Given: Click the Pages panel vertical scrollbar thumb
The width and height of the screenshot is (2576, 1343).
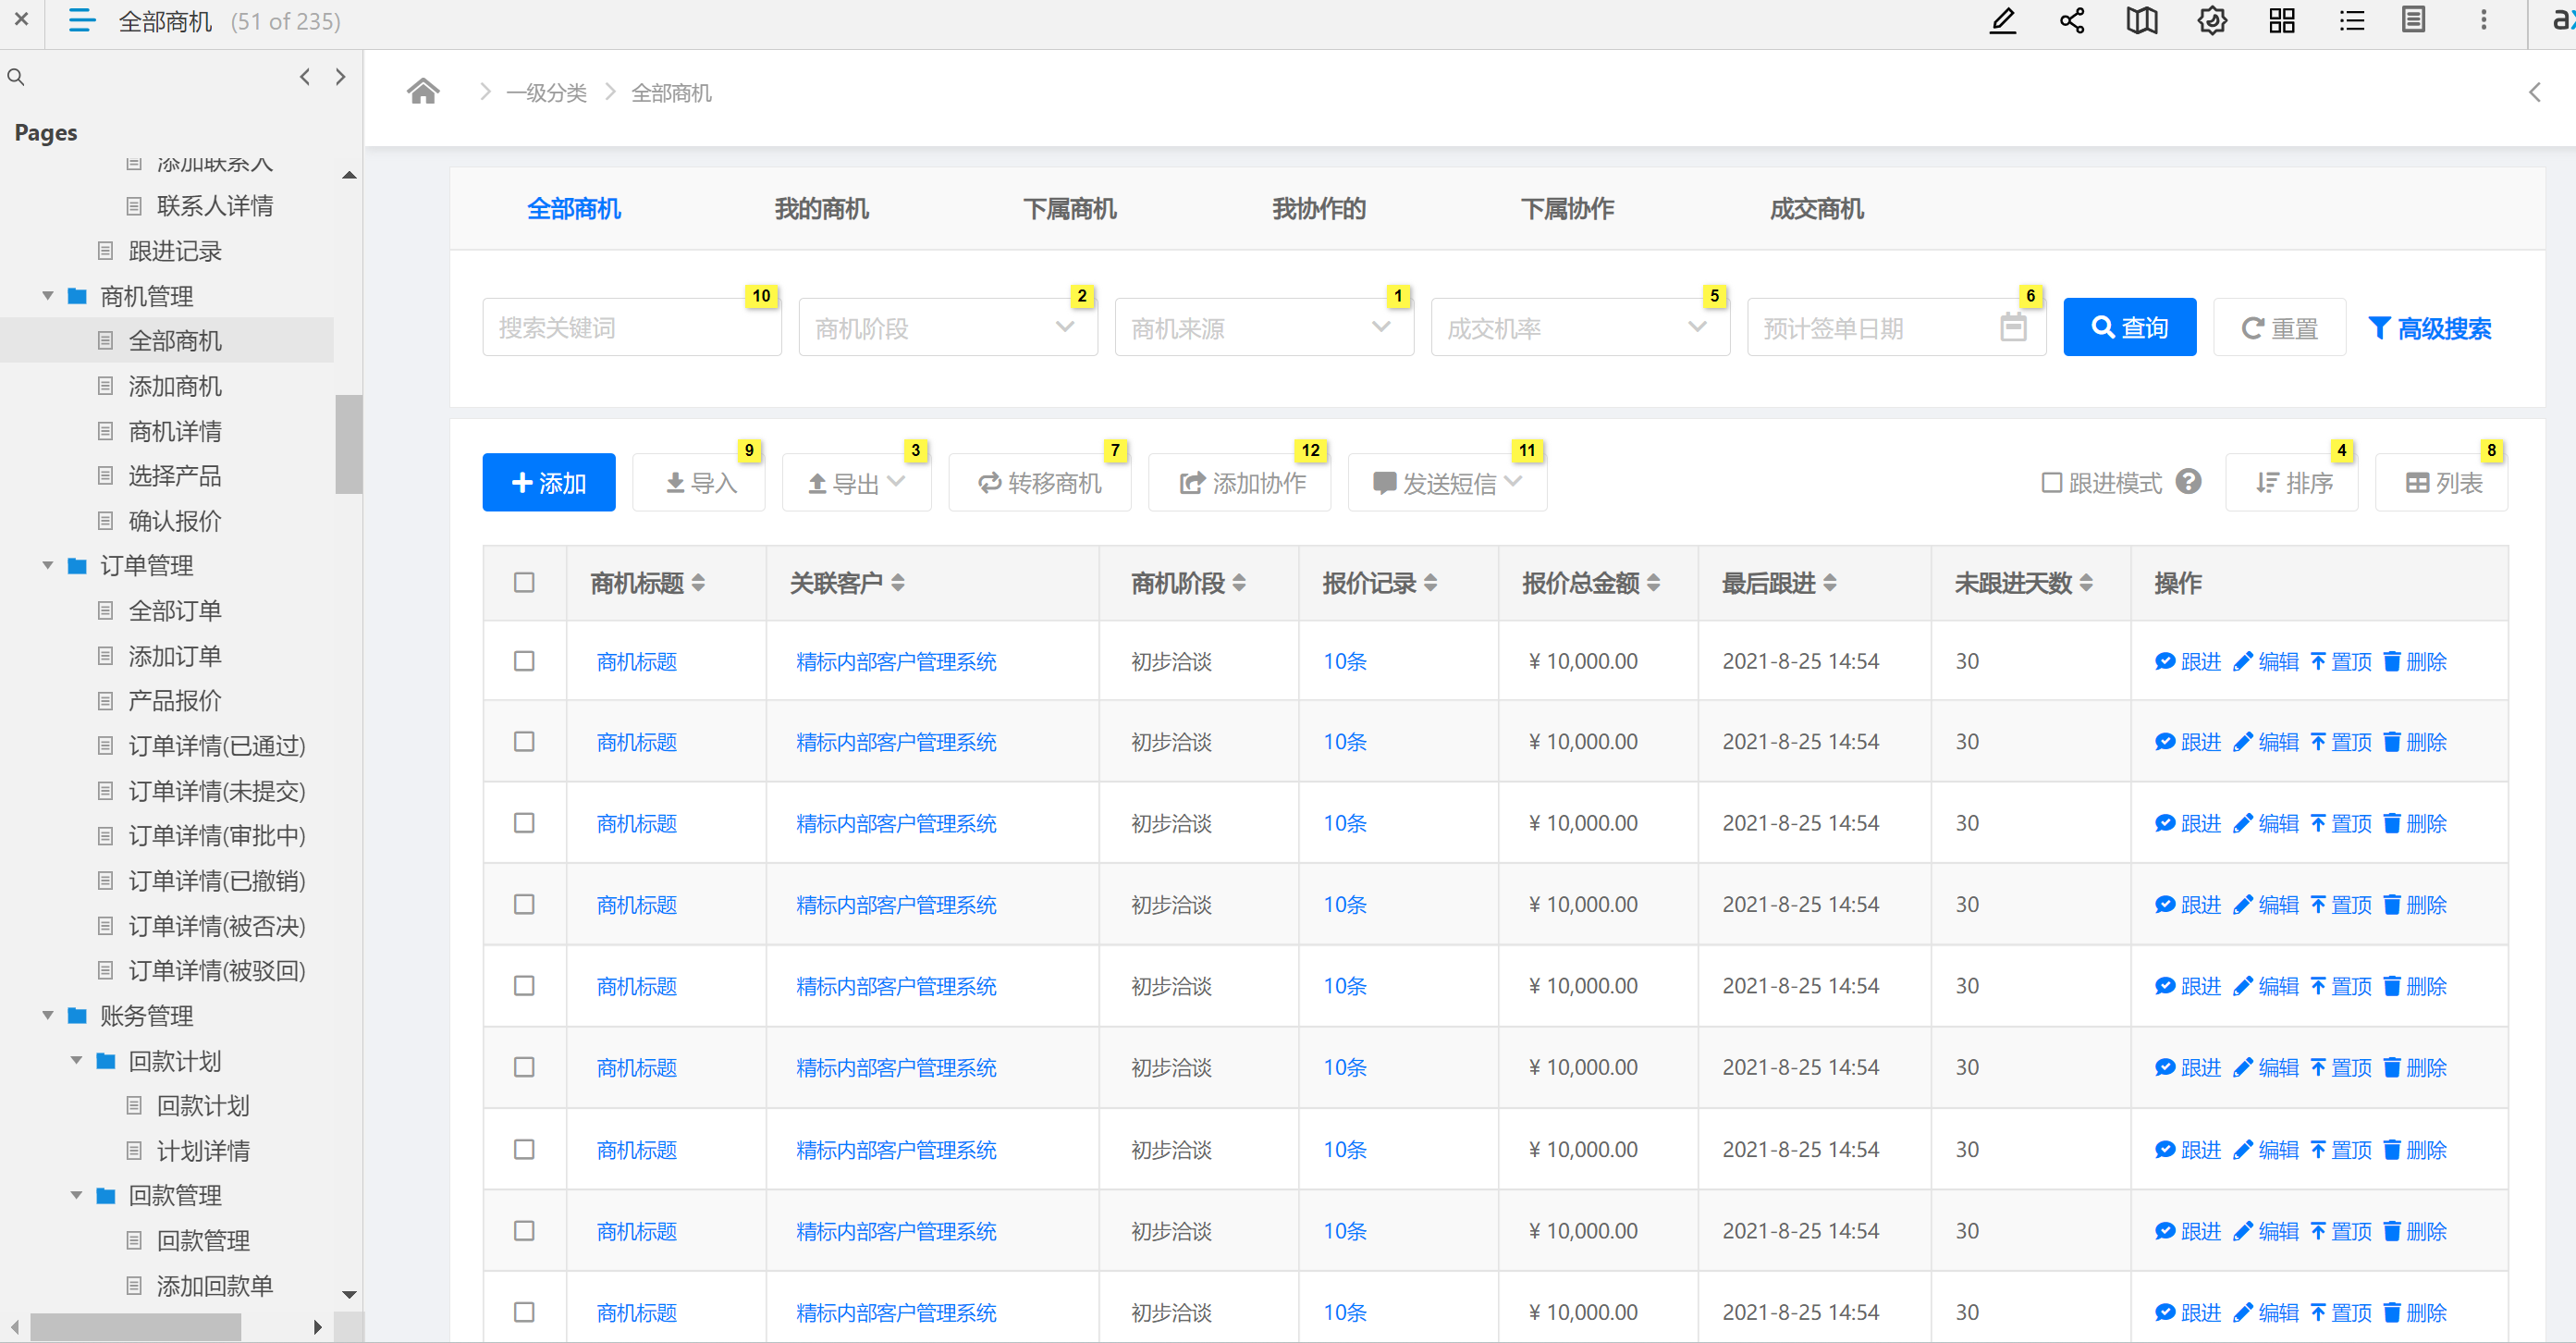Looking at the screenshot, I should 348,444.
